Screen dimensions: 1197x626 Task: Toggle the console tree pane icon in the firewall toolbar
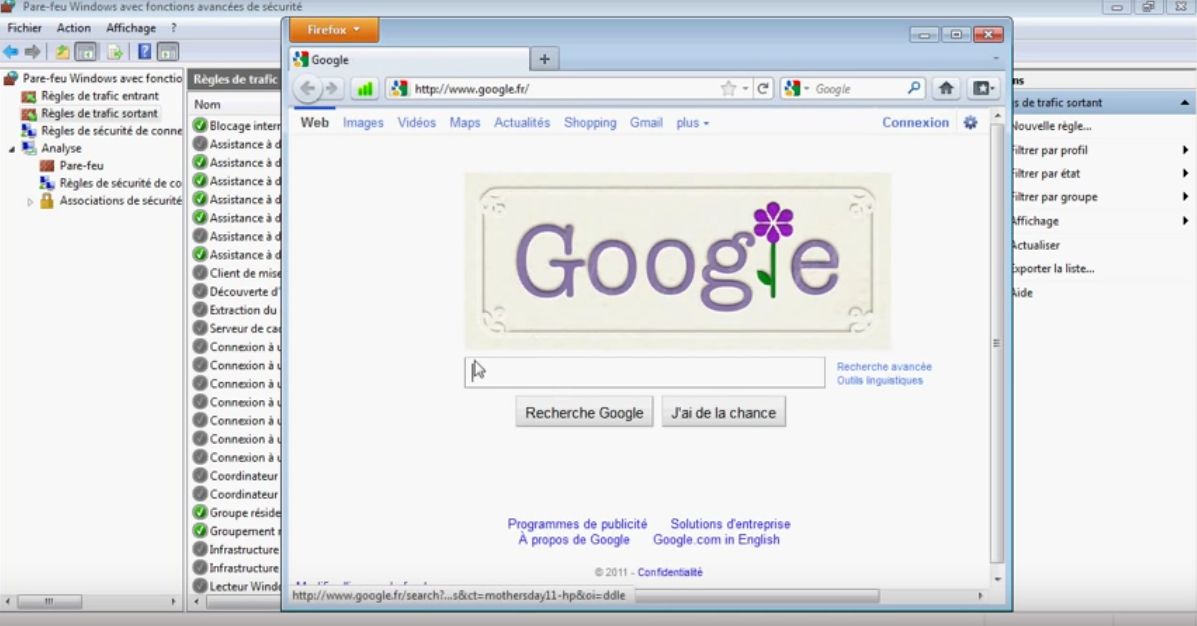(x=86, y=52)
